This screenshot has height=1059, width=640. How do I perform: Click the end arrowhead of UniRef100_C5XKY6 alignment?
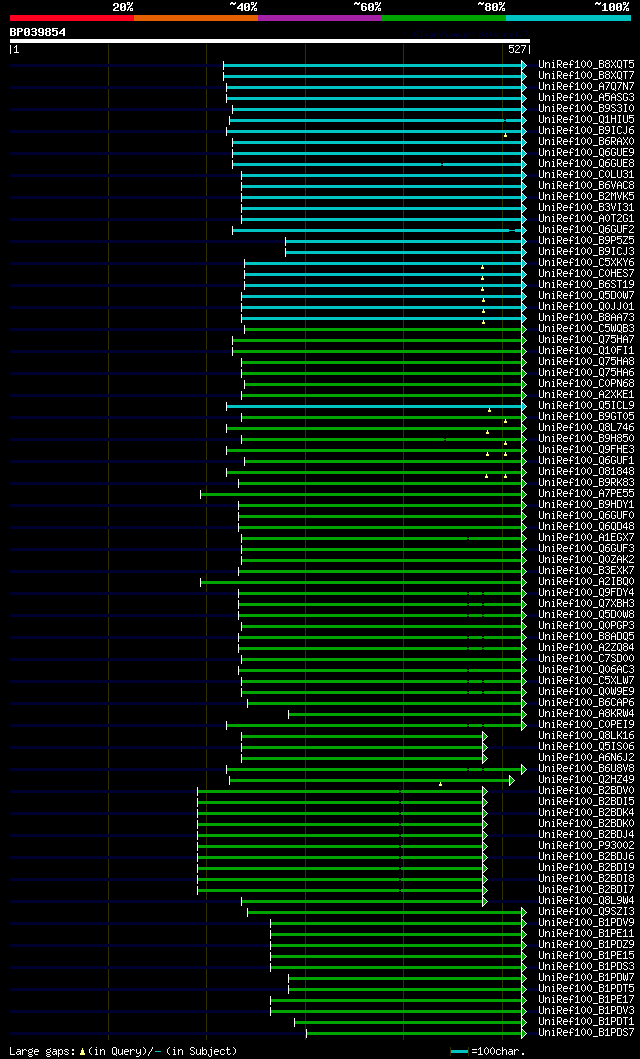[523, 263]
